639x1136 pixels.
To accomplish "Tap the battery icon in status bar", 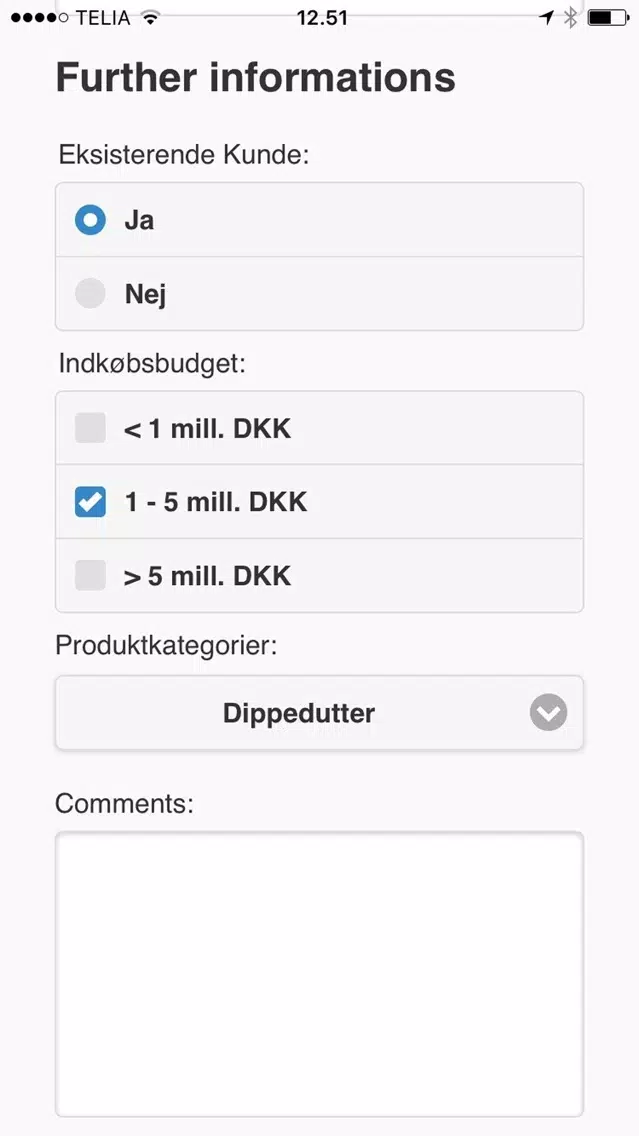I will (x=607, y=17).
